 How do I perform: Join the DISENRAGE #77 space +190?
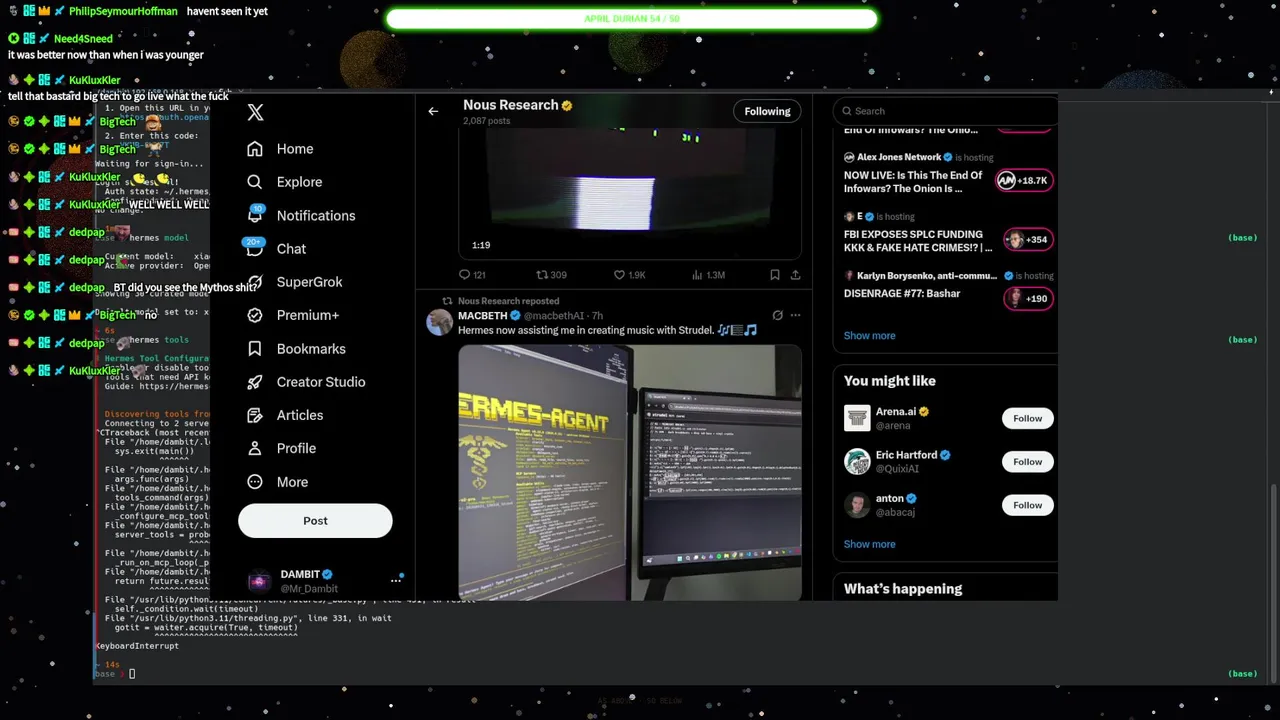1027,299
